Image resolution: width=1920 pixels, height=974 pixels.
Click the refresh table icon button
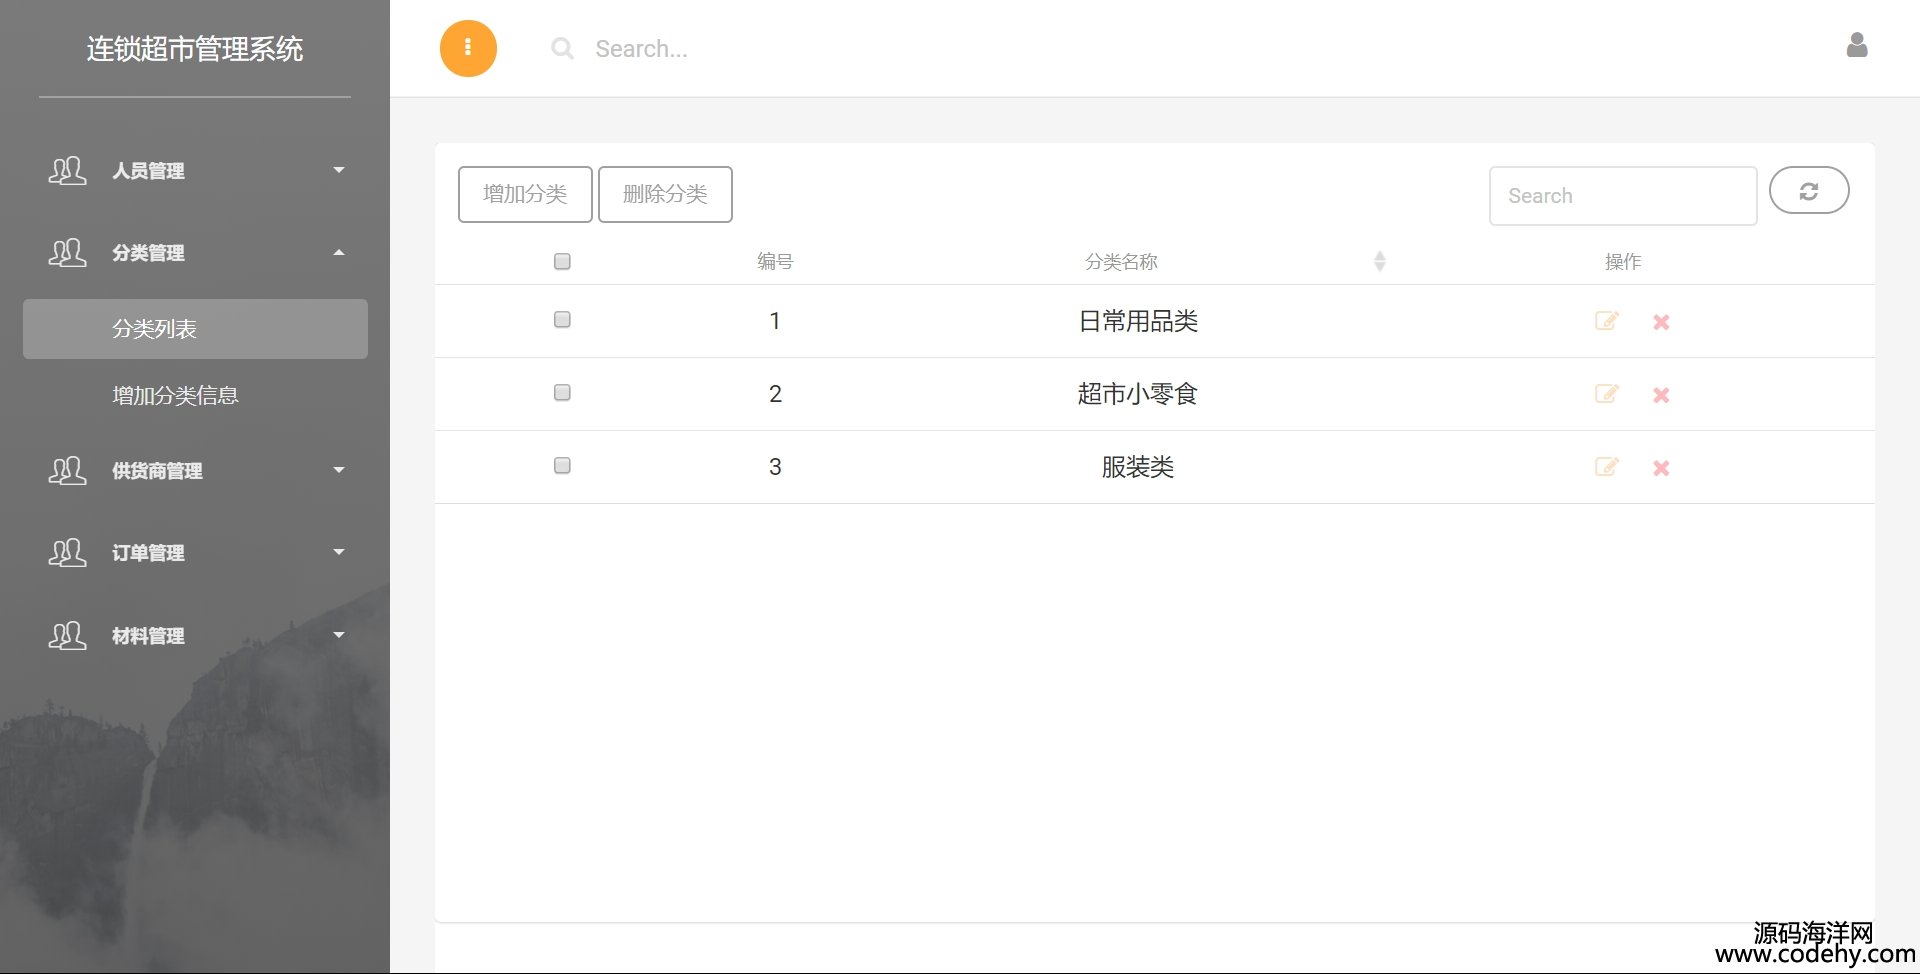(1808, 191)
